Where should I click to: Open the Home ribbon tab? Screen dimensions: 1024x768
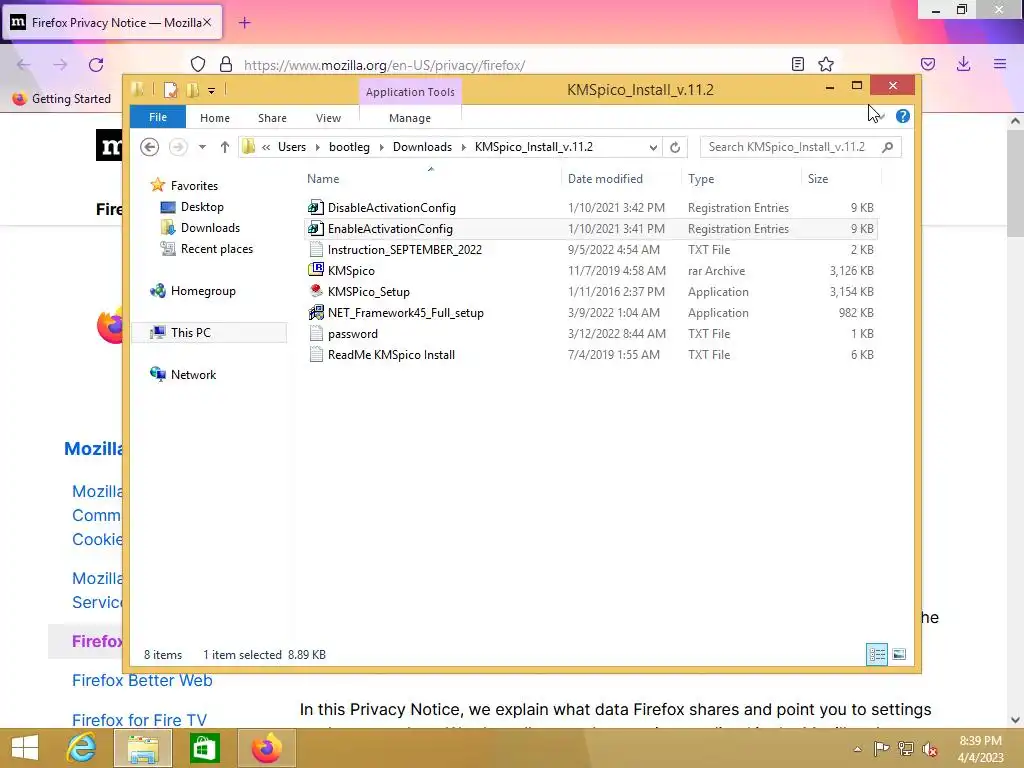(215, 118)
